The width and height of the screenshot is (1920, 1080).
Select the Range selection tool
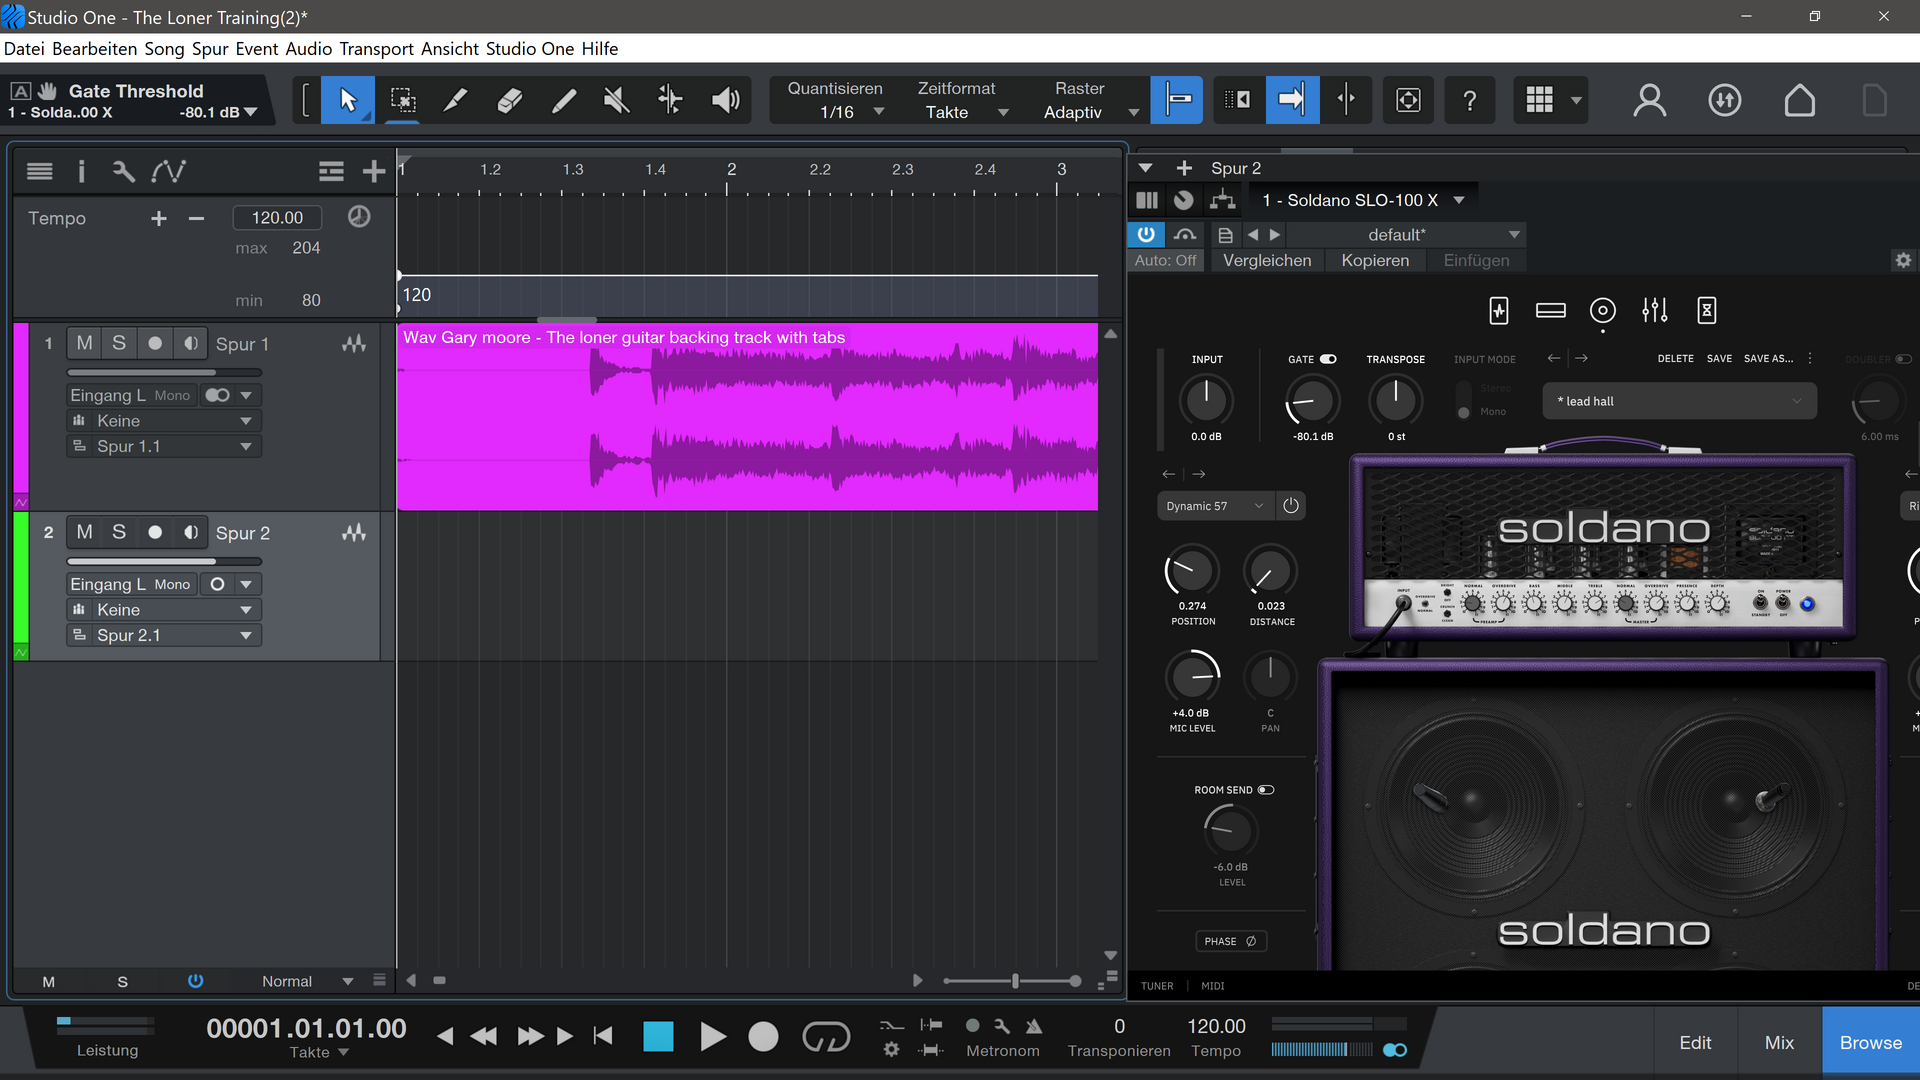pos(402,100)
